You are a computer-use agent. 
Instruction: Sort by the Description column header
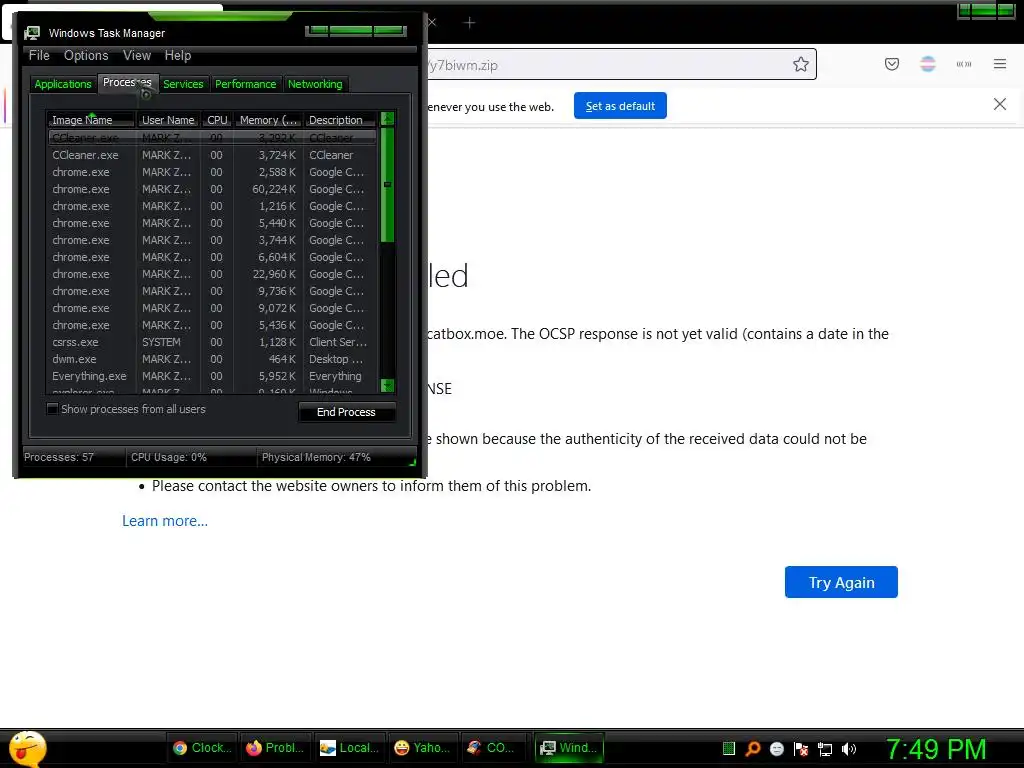[x=340, y=120]
